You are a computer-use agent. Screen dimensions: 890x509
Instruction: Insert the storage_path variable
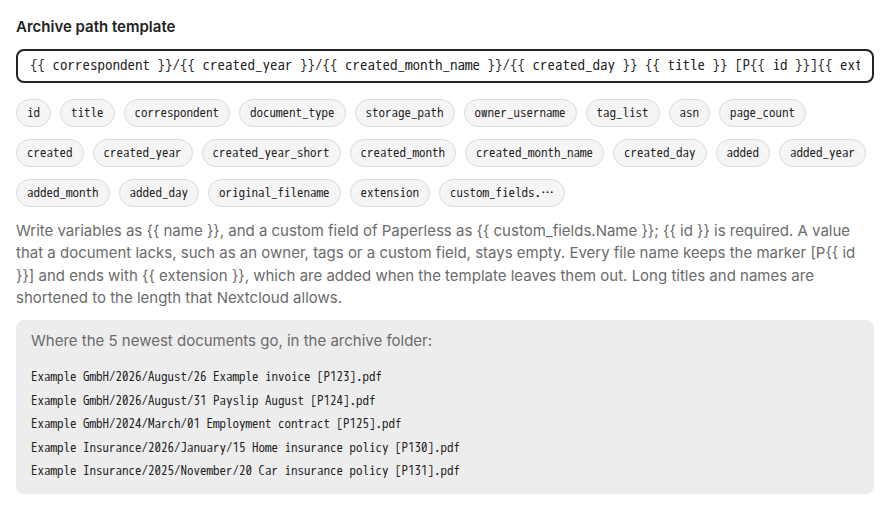[x=404, y=113]
